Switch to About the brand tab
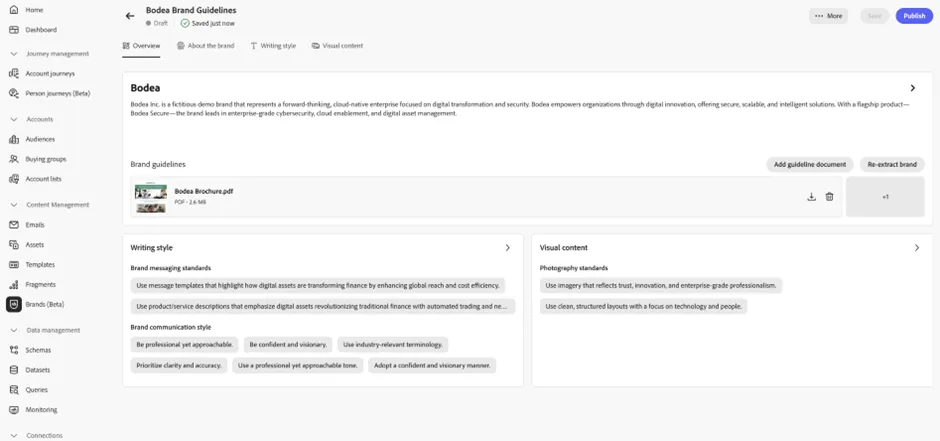The image size is (940, 441). 206,46
